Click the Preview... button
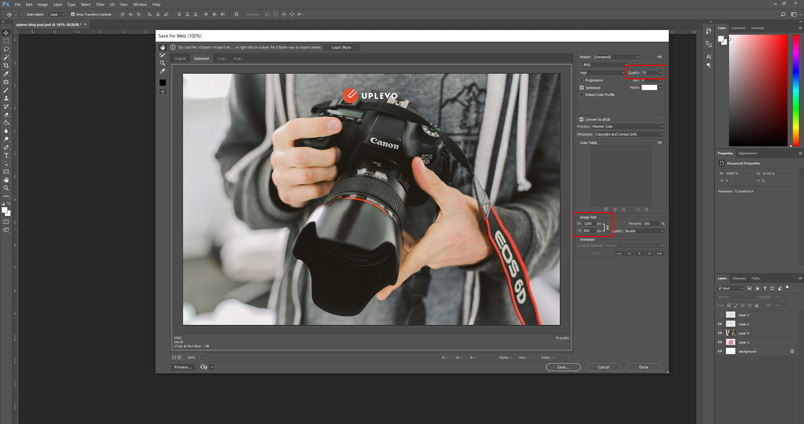Screen dimensions: 804x424 (x=183, y=367)
